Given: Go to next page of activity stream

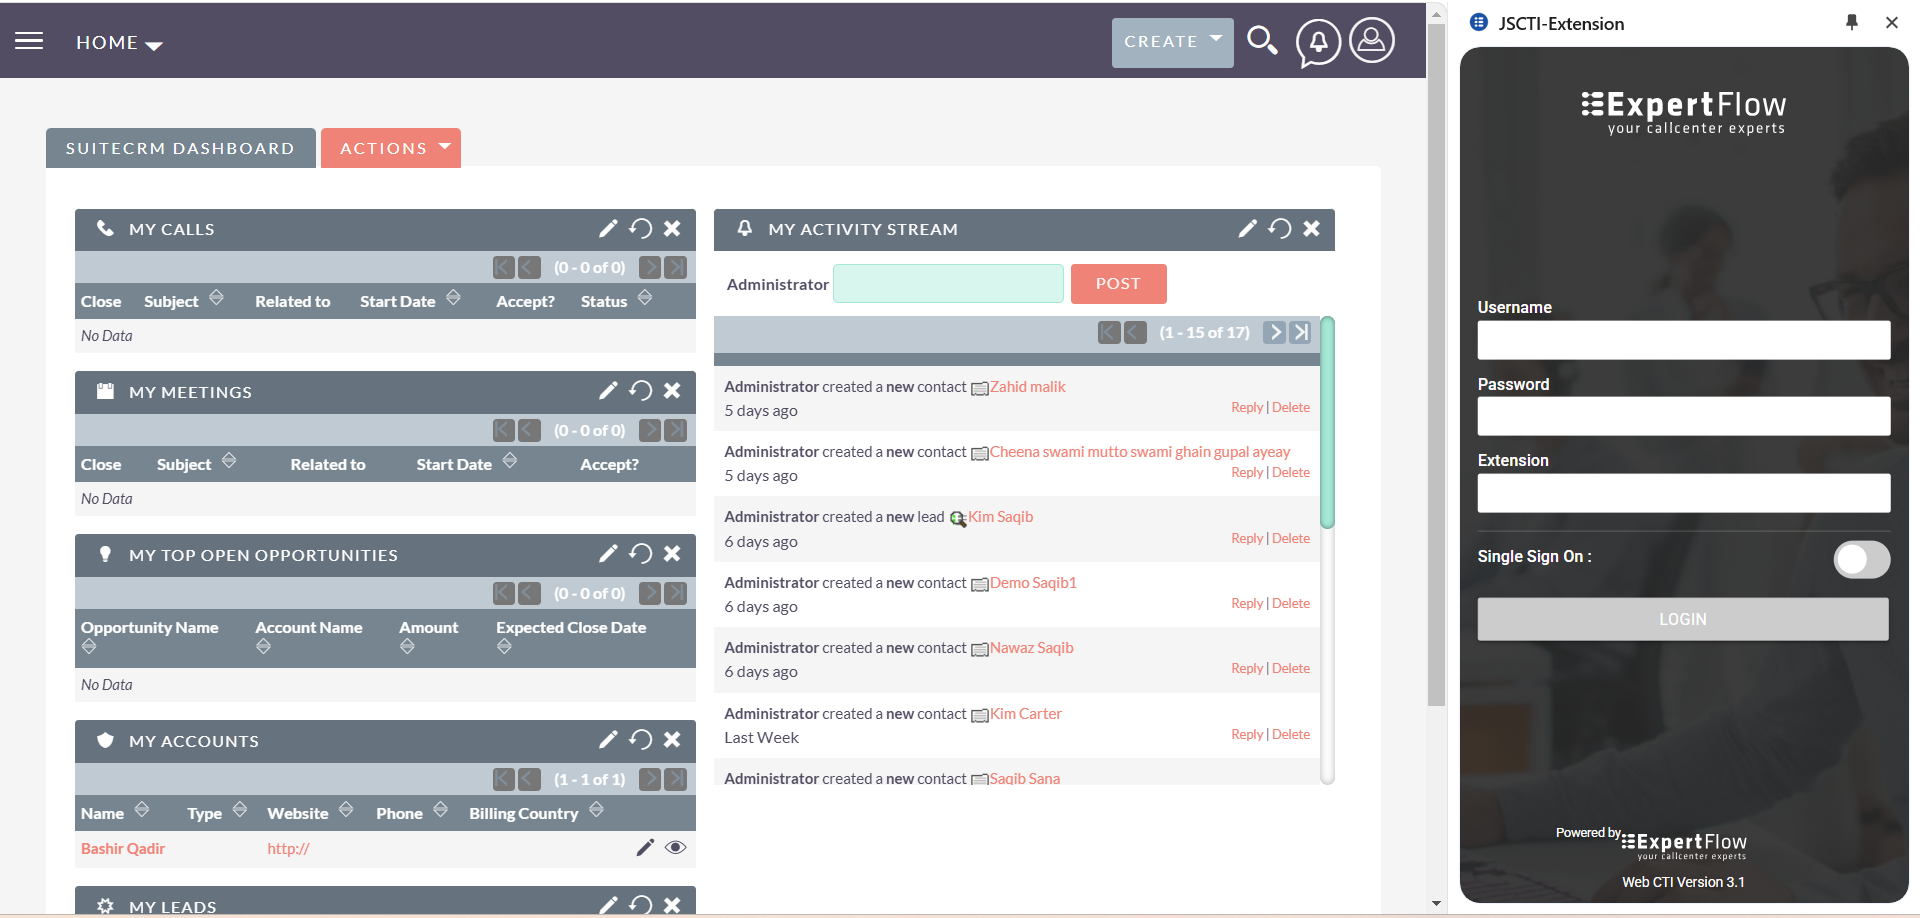Looking at the screenshot, I should pos(1274,332).
